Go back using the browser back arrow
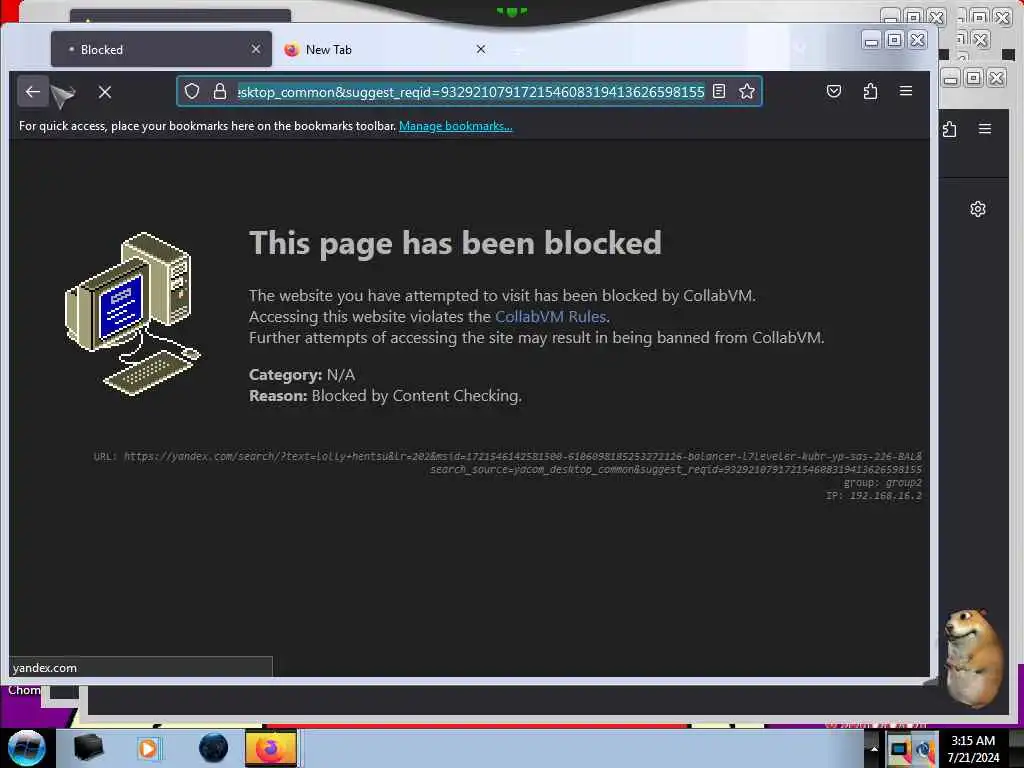The image size is (1024, 768). point(33,91)
